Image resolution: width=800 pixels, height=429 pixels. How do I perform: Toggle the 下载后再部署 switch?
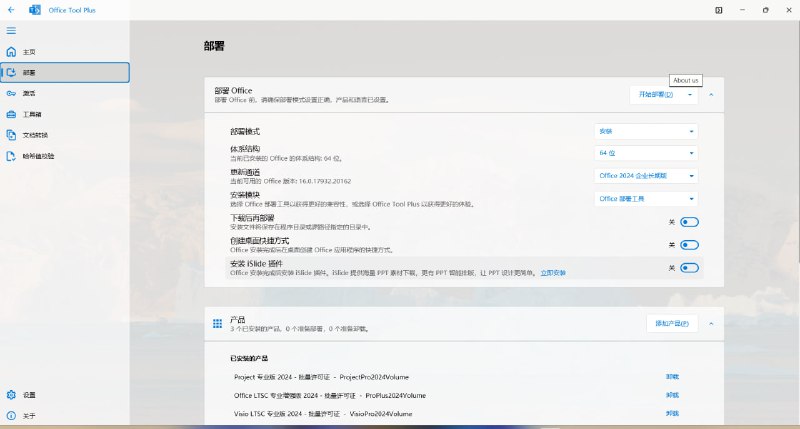[689, 222]
